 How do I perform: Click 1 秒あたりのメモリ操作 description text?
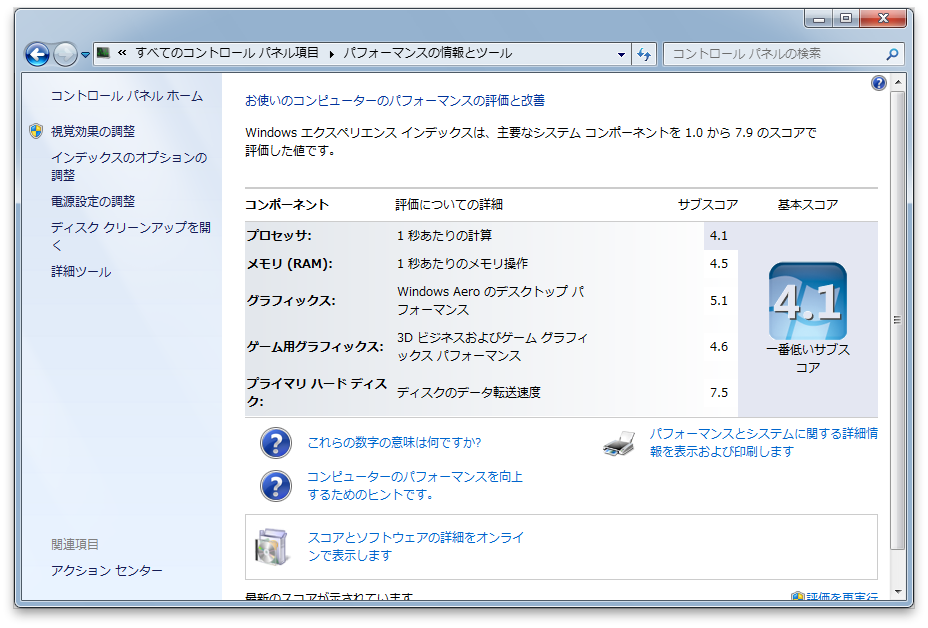[x=462, y=264]
